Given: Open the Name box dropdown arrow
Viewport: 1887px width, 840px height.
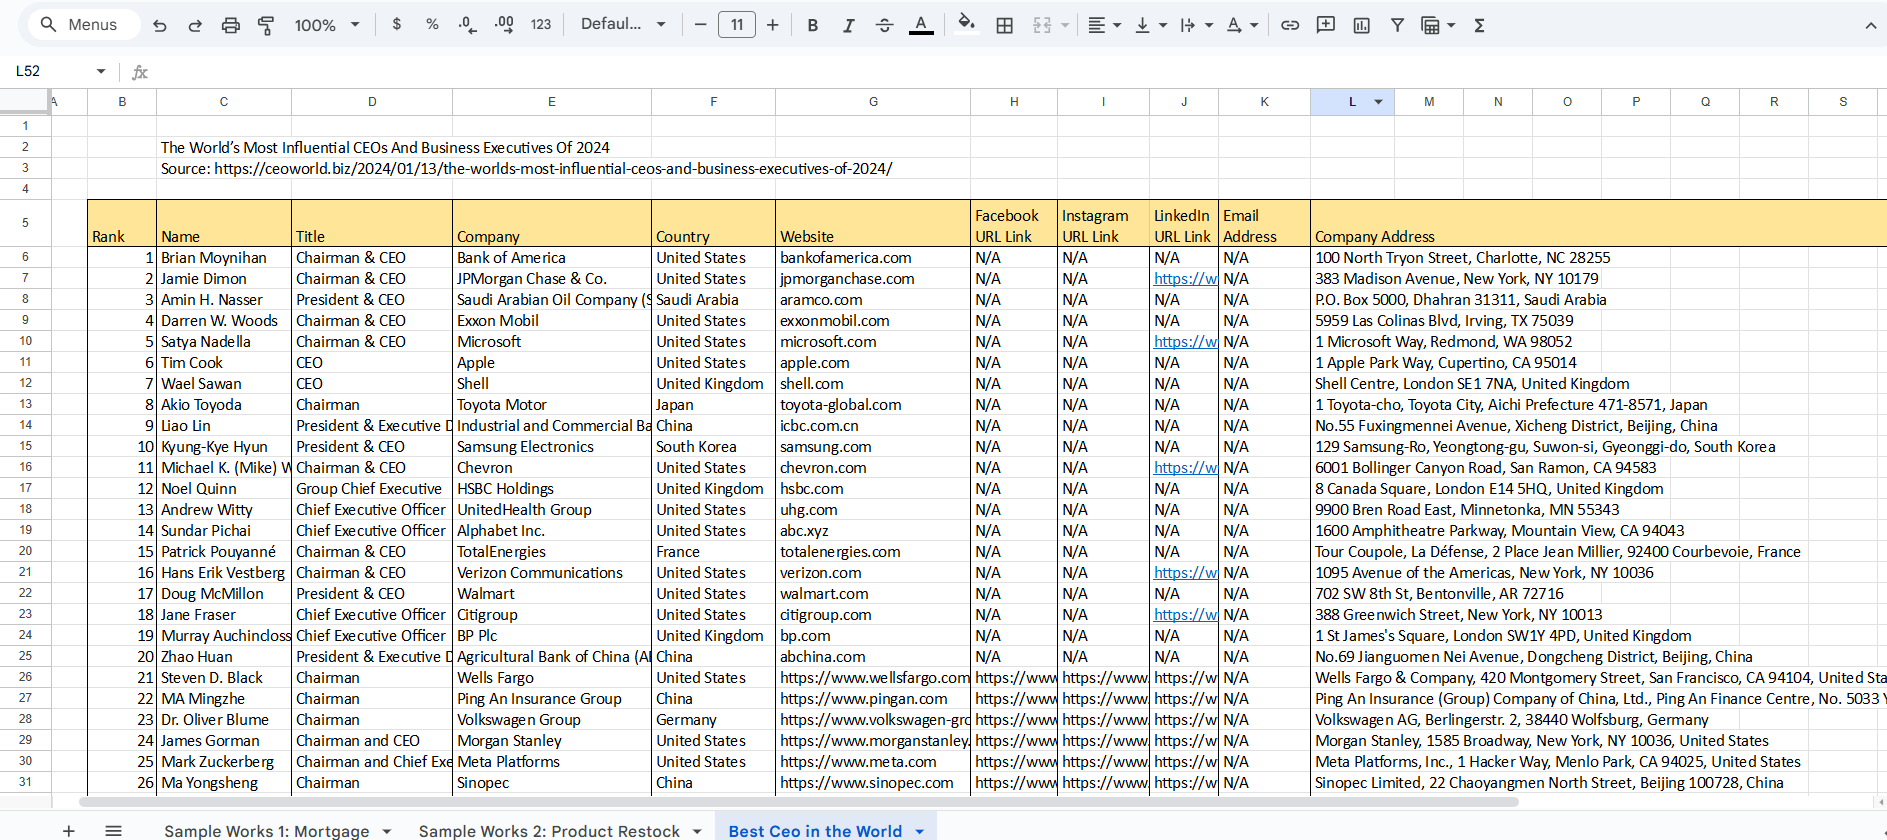Looking at the screenshot, I should click(101, 71).
